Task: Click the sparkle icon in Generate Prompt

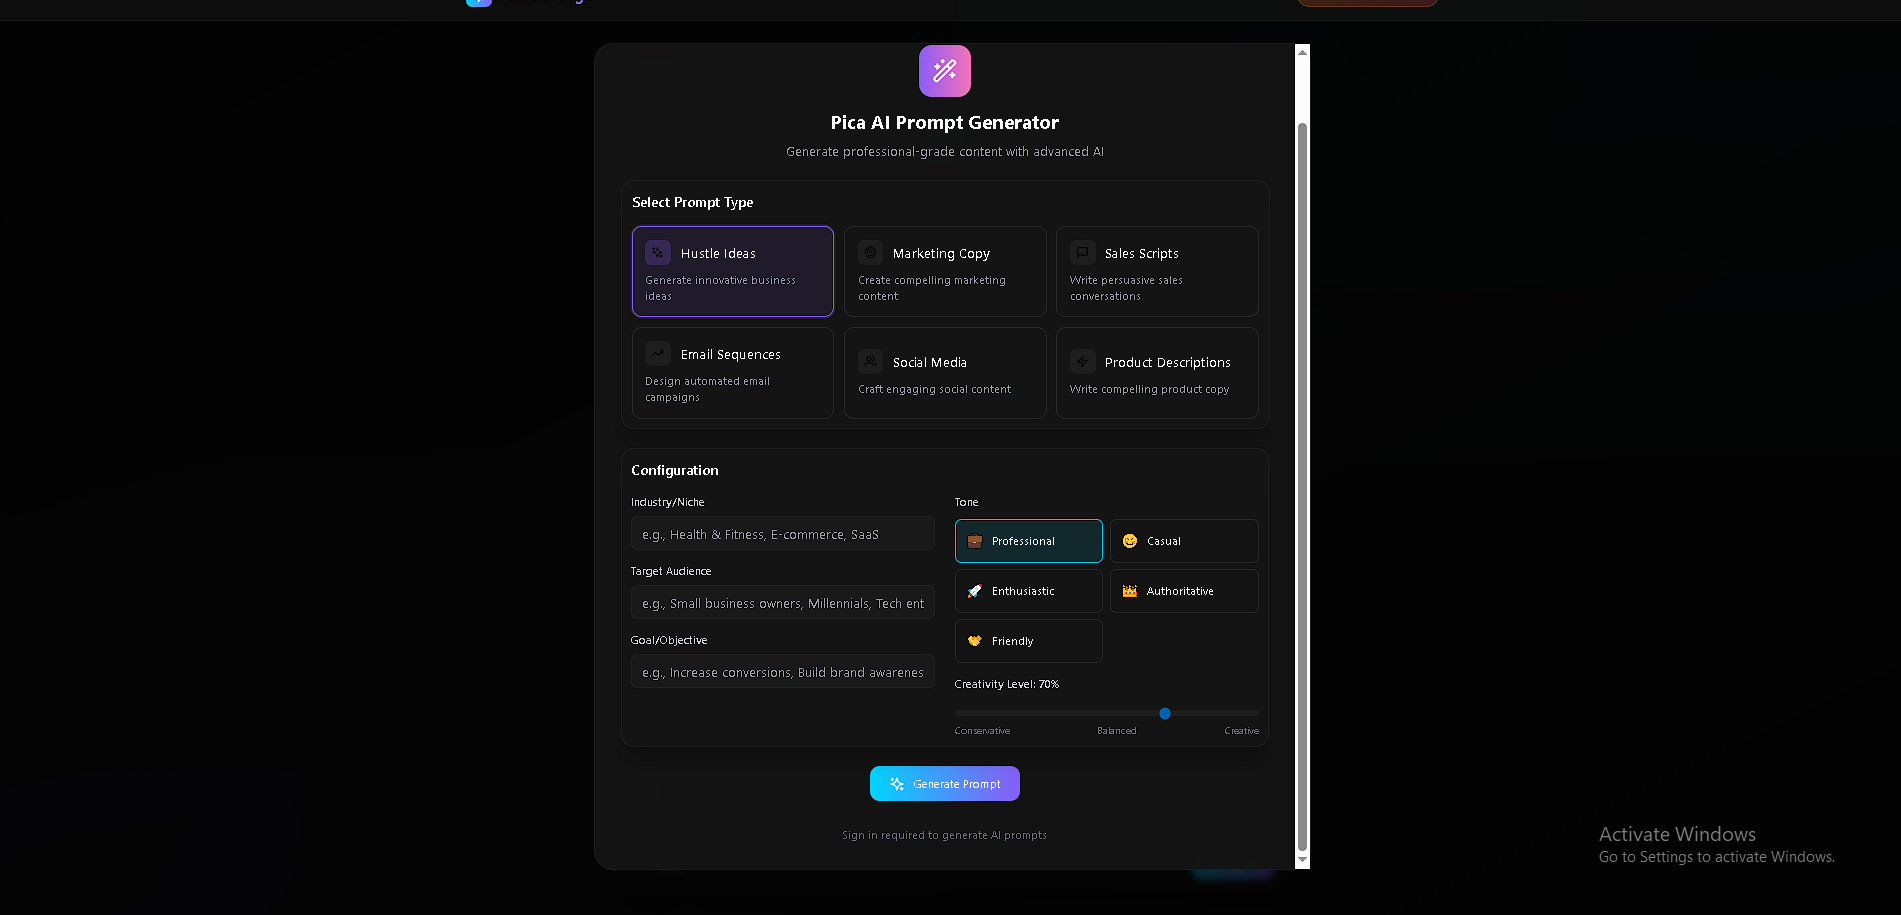Action: click(x=897, y=784)
